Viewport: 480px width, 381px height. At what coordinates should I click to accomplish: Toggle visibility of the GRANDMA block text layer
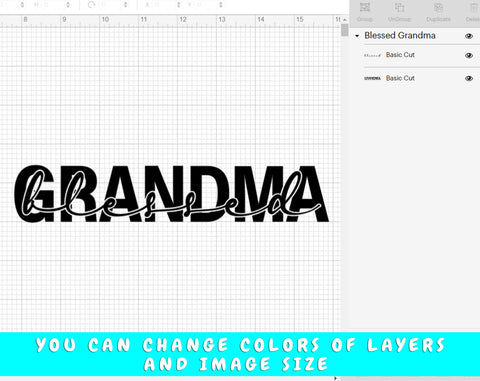[x=469, y=78]
